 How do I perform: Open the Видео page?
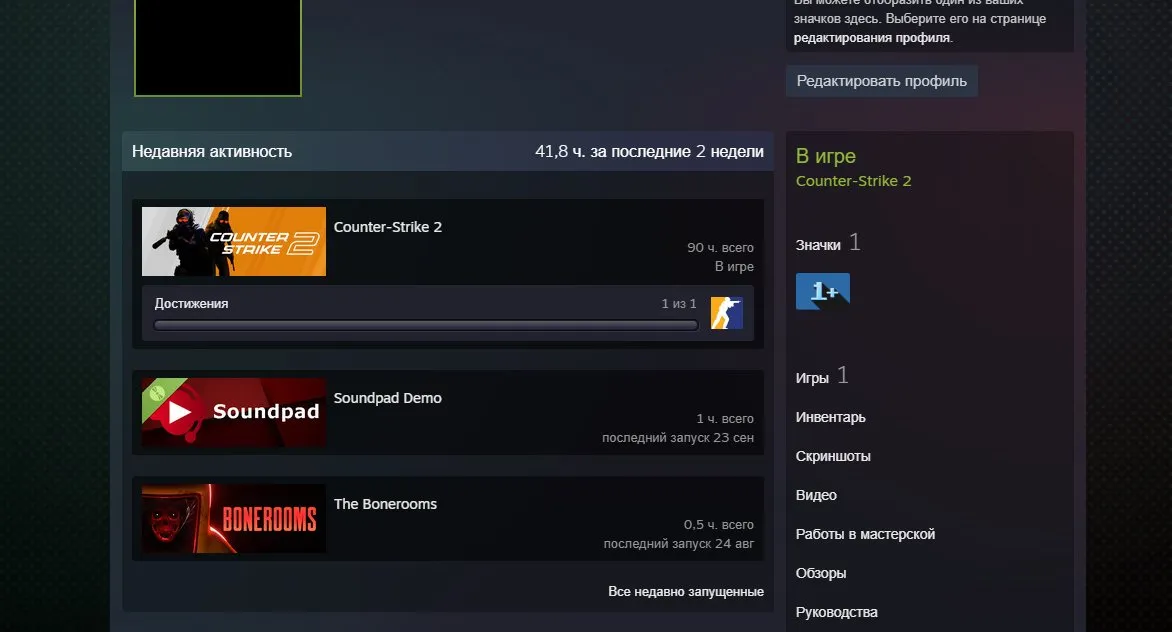(816, 495)
